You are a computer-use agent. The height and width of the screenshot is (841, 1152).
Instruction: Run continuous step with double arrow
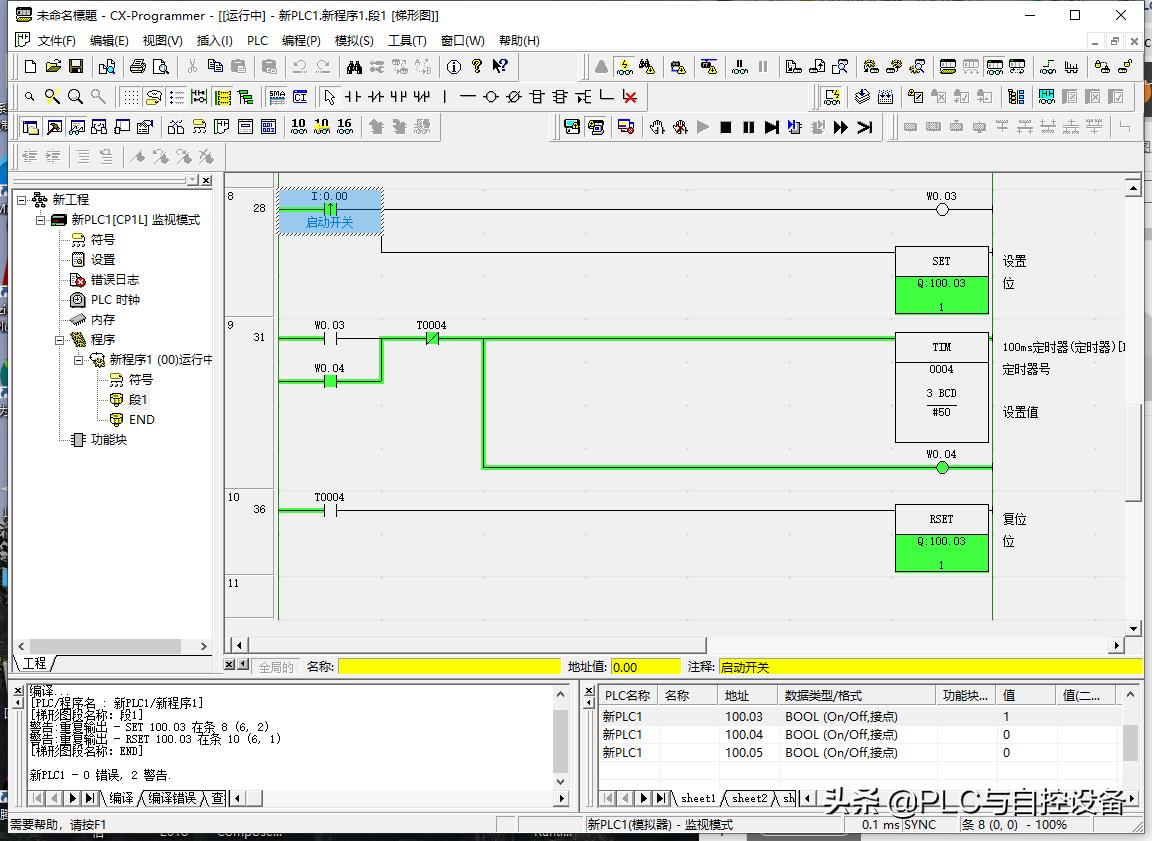[840, 127]
